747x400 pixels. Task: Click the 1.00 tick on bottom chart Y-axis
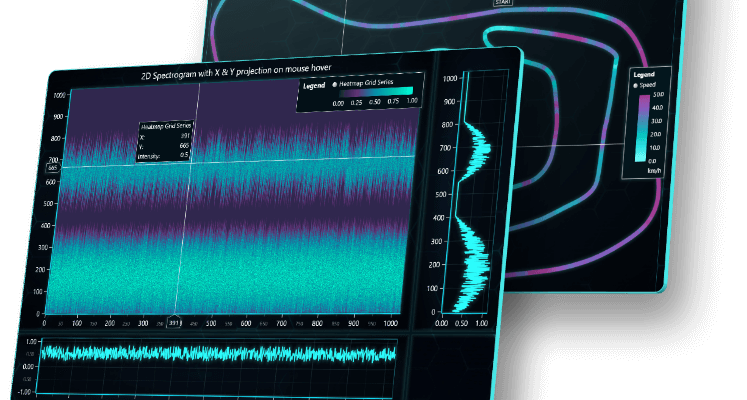pyautogui.click(x=31, y=342)
